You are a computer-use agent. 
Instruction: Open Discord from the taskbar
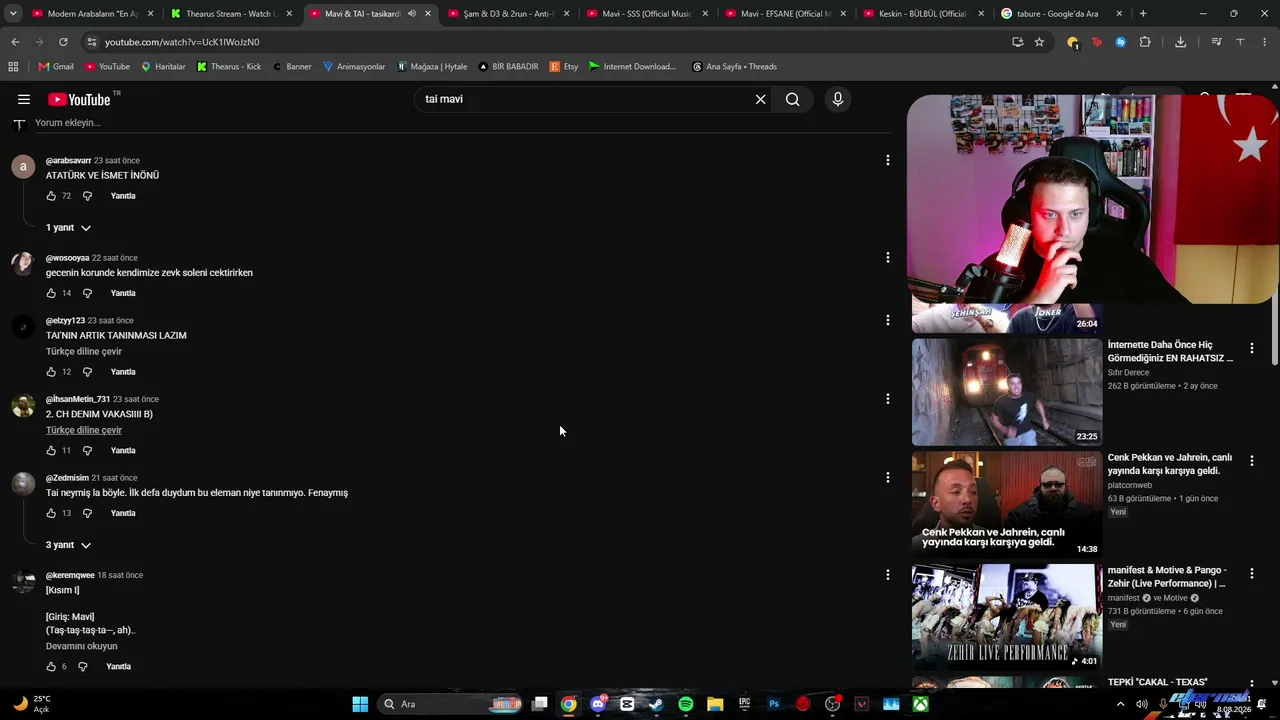pyautogui.click(x=598, y=704)
